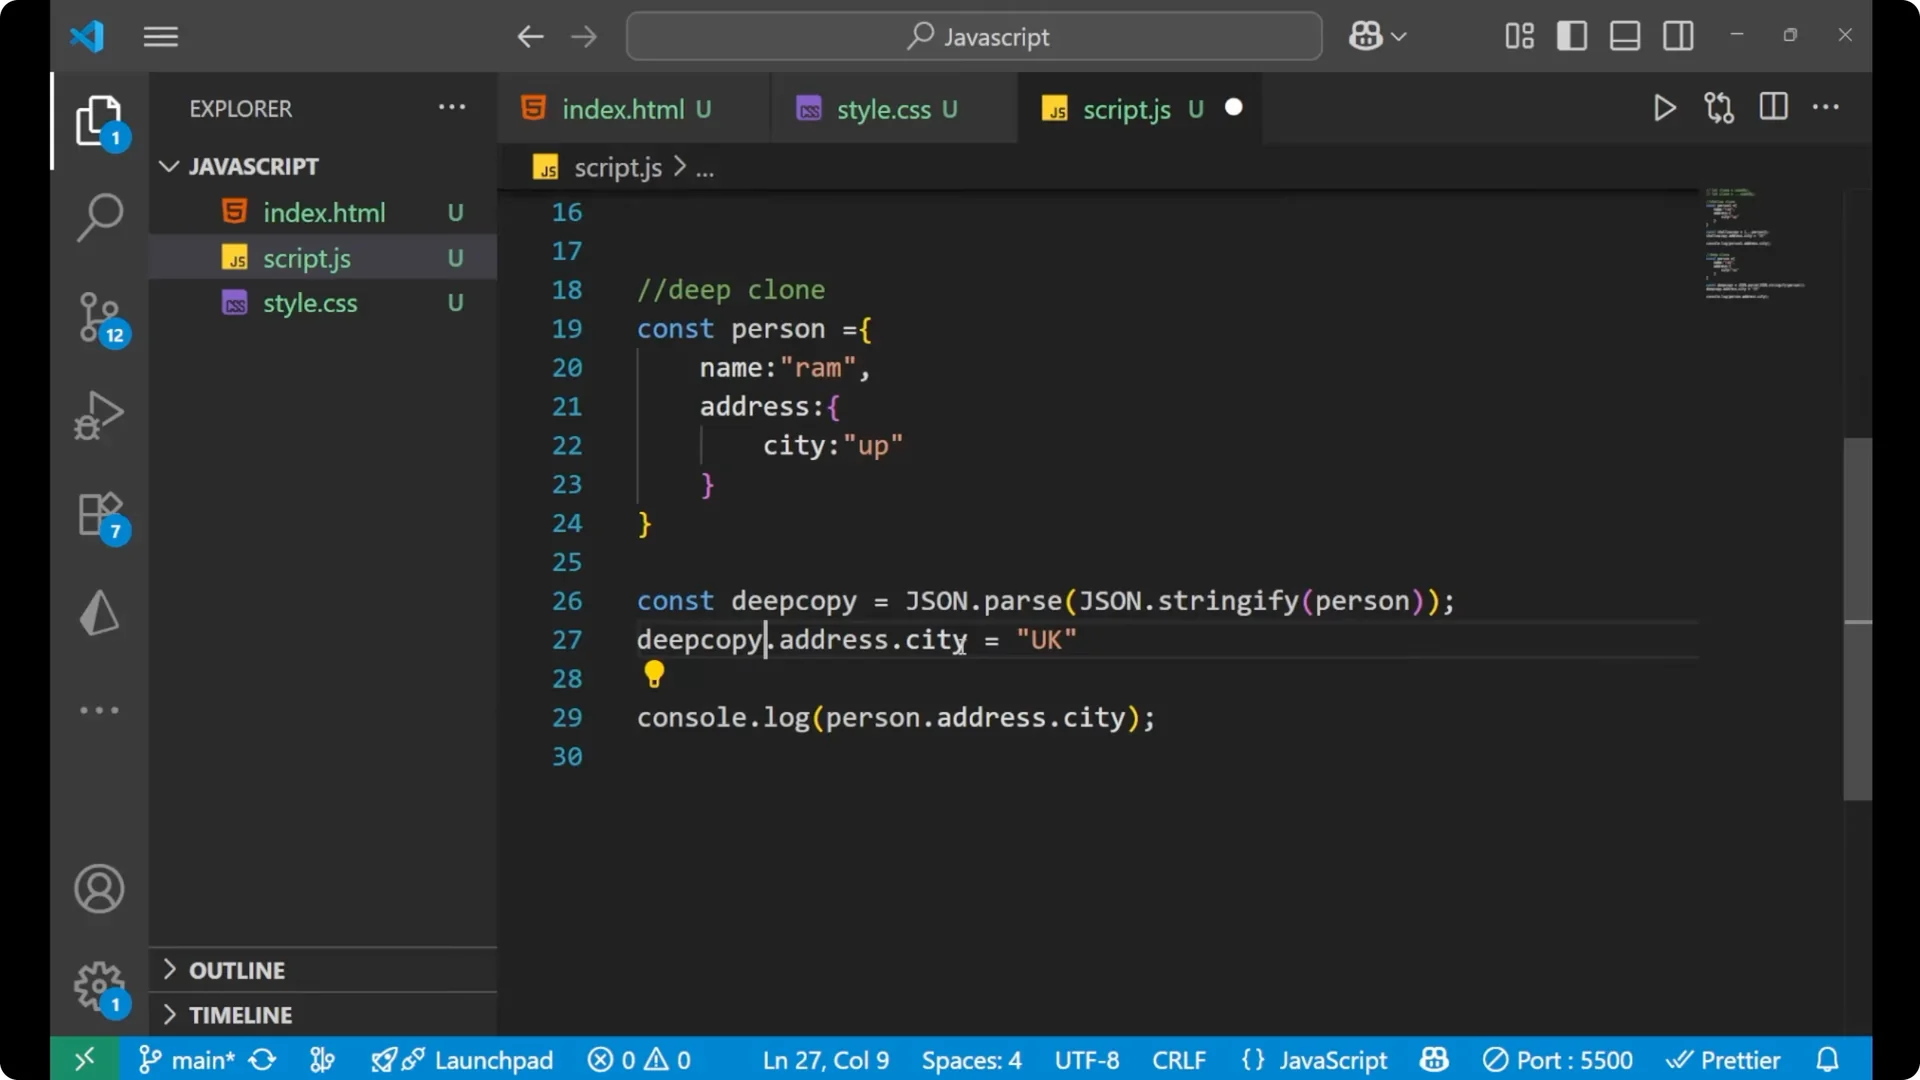
Task: Toggle the secondary sidebar visibility
Action: click(x=1678, y=35)
